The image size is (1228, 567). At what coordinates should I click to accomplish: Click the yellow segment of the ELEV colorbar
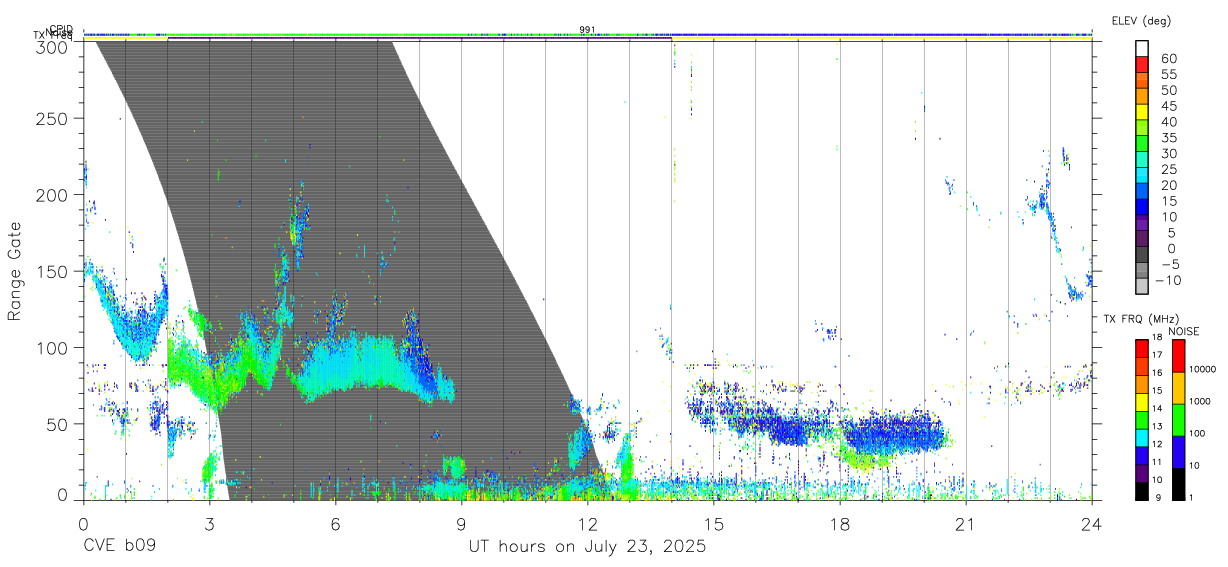(1142, 112)
